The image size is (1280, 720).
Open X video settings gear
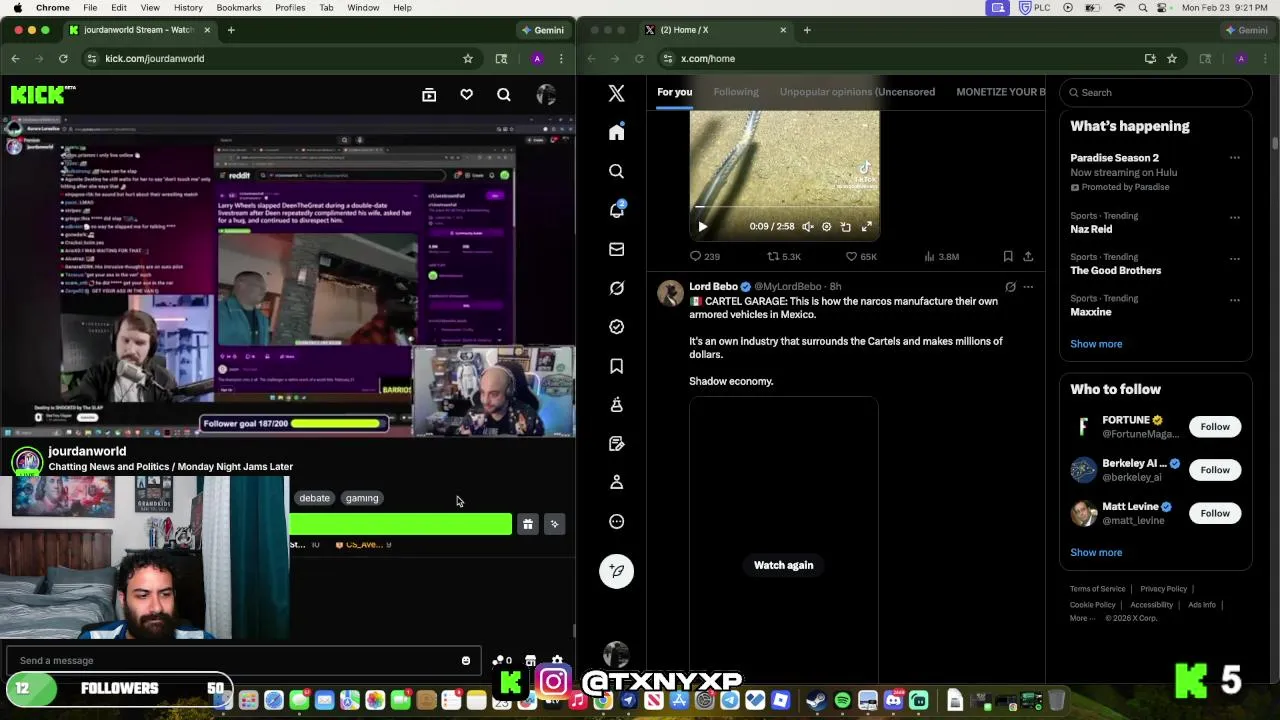coord(826,227)
